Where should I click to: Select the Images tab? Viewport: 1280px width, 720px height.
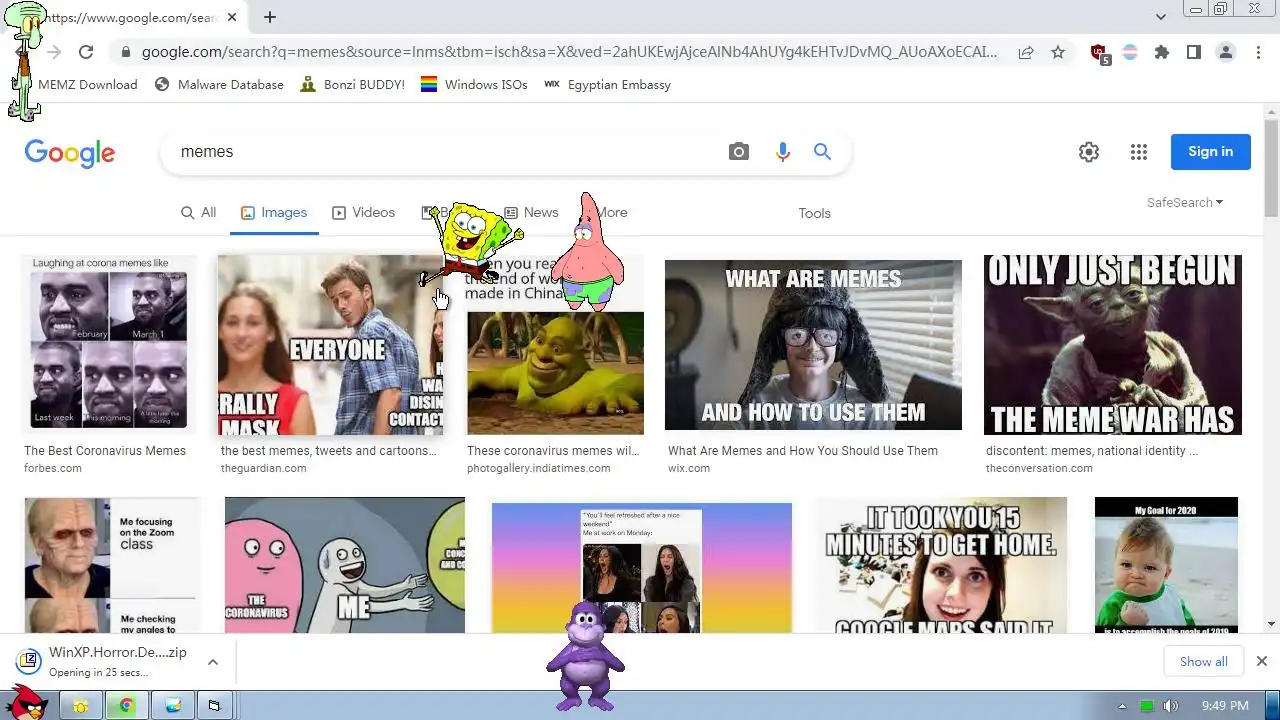274,212
